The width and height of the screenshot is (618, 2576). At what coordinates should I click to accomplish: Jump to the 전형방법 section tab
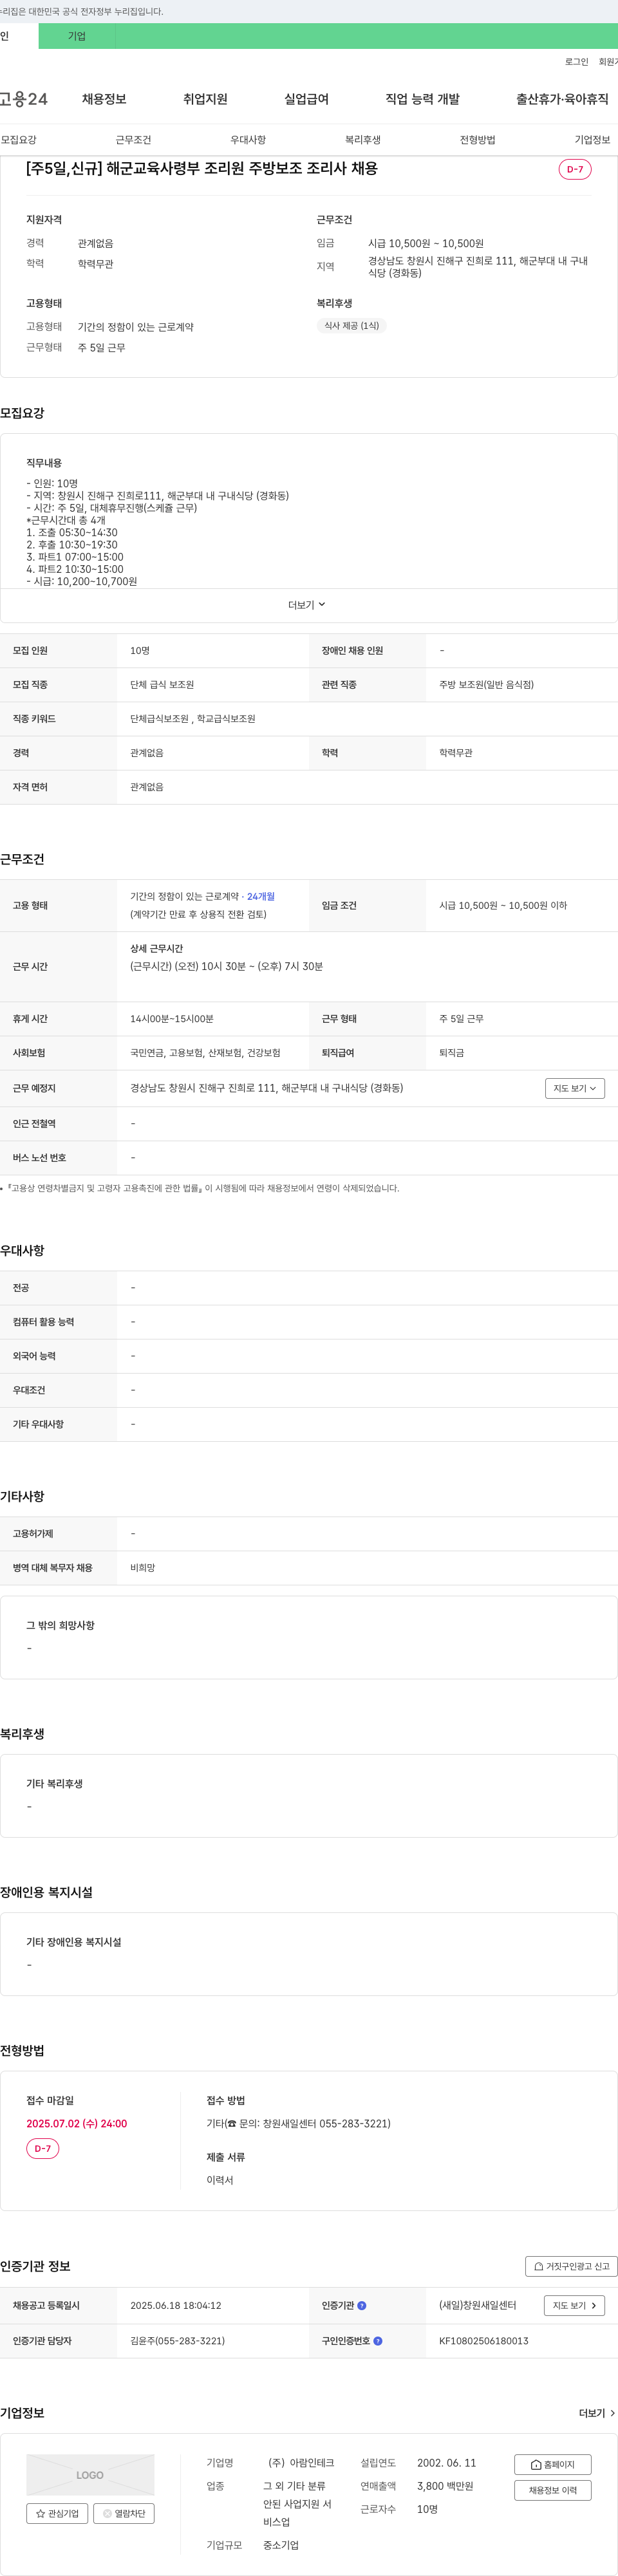(477, 140)
